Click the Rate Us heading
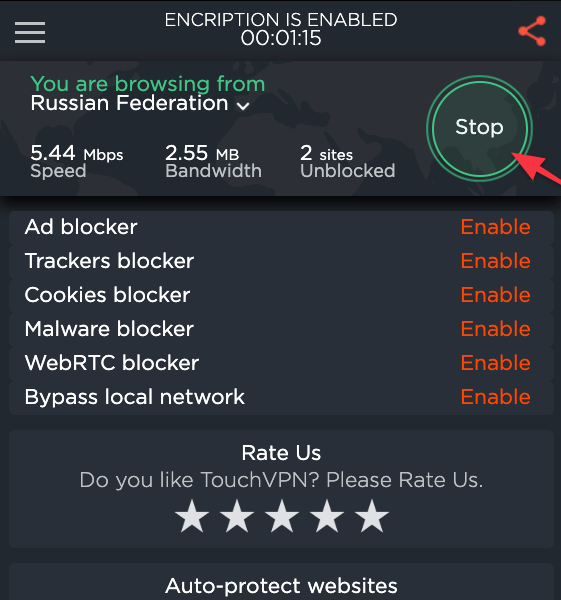 click(x=281, y=453)
